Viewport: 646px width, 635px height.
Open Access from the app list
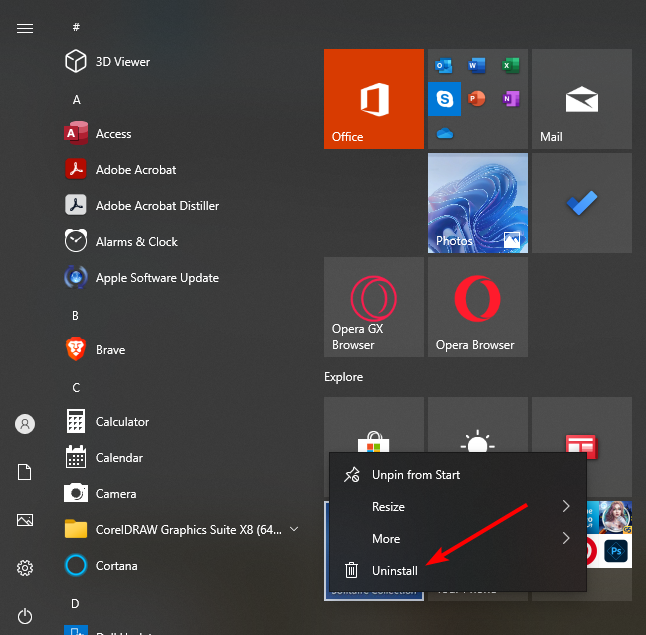point(183,134)
